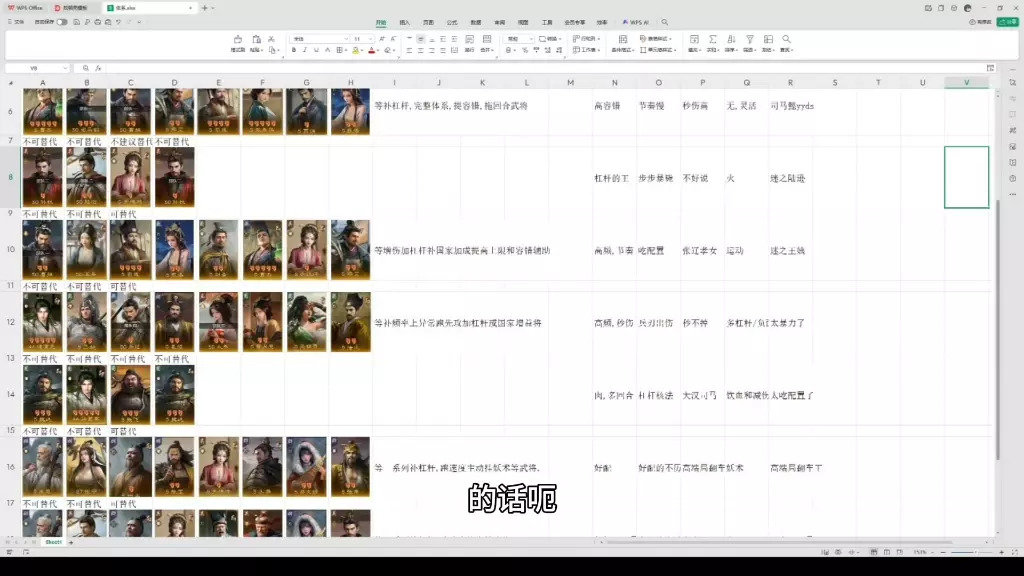Click the center horizontal align icon
This screenshot has width=1024, height=576.
421,50
